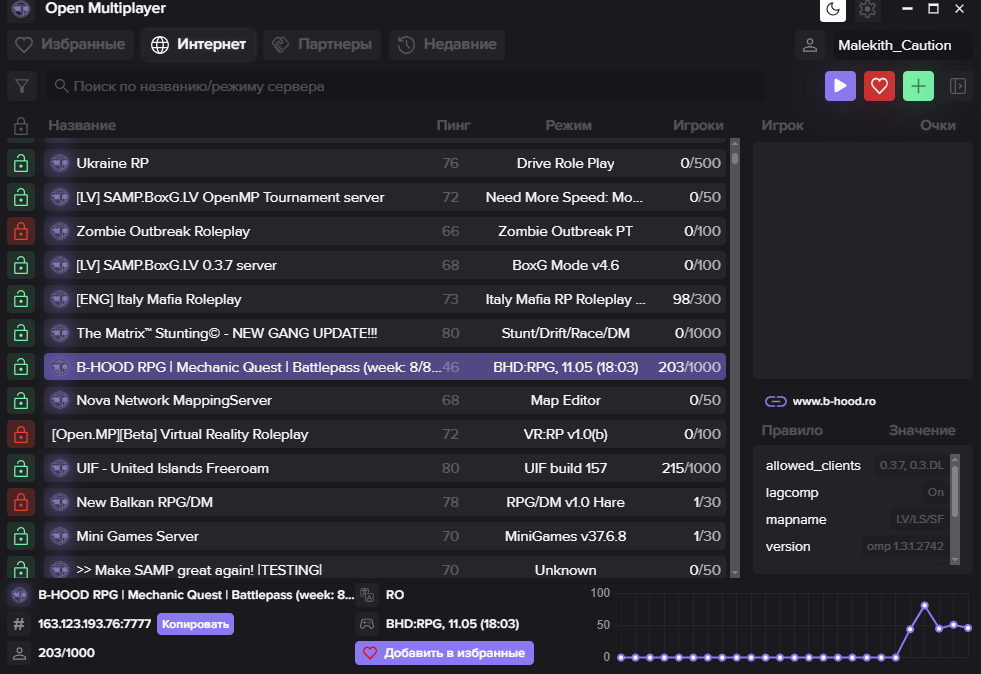Click the allowed_clients rule row
Viewport: 981px width, 674px height.
coord(855,466)
